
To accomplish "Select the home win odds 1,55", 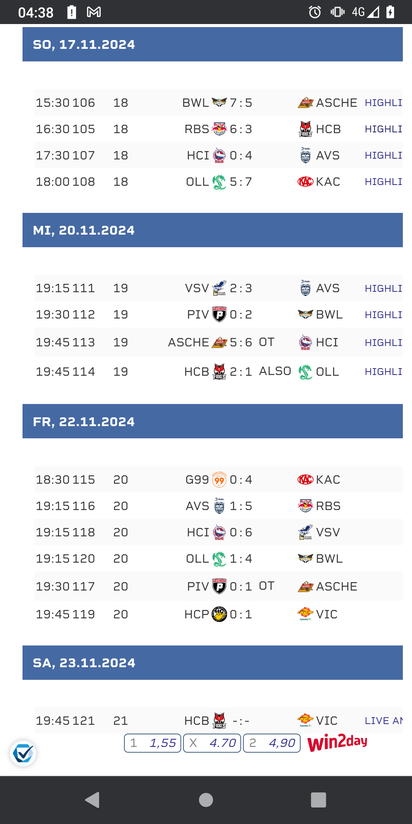I will tap(152, 743).
